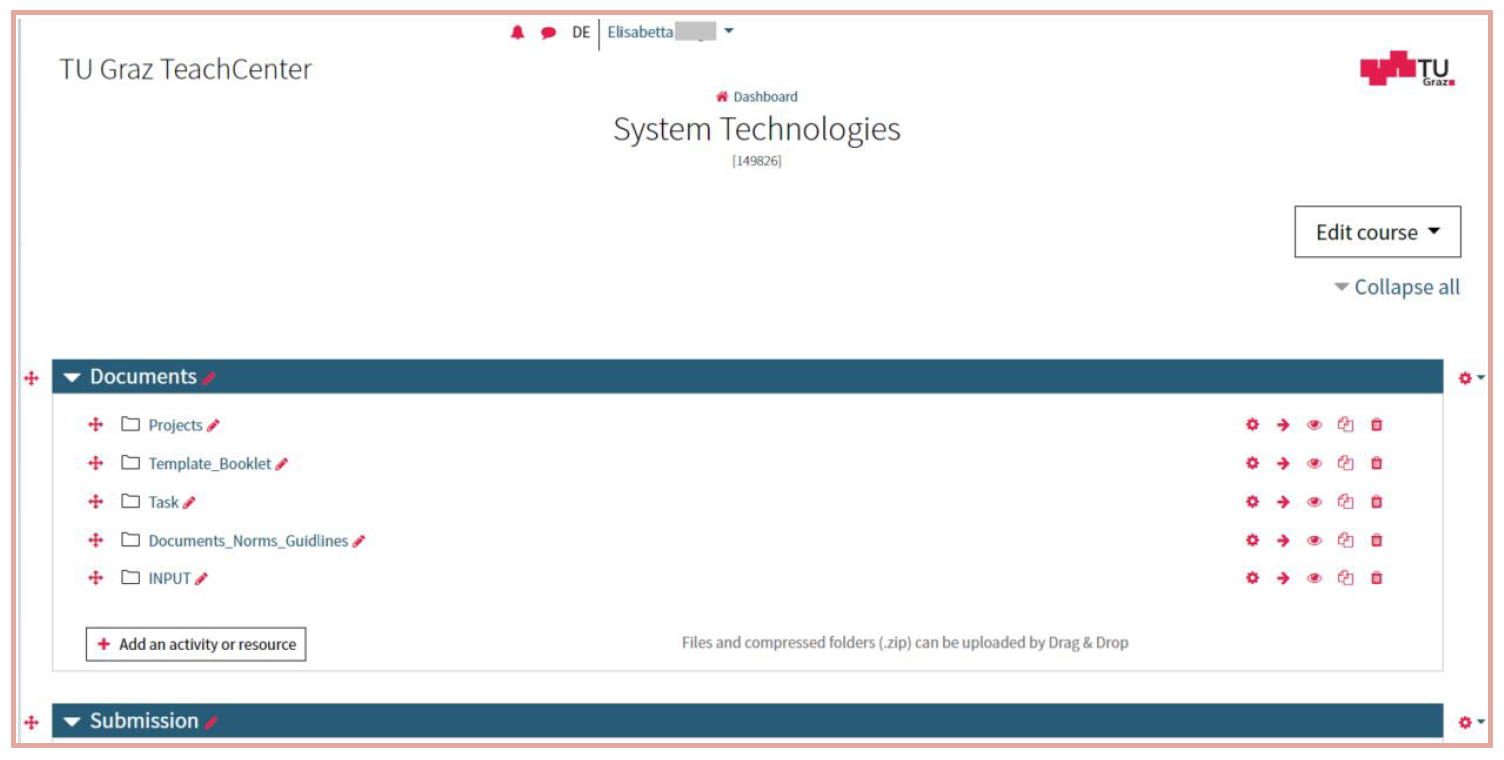Viewport: 1504px width, 760px height.
Task: Hide INPUT using the eye icon
Action: tap(1315, 578)
